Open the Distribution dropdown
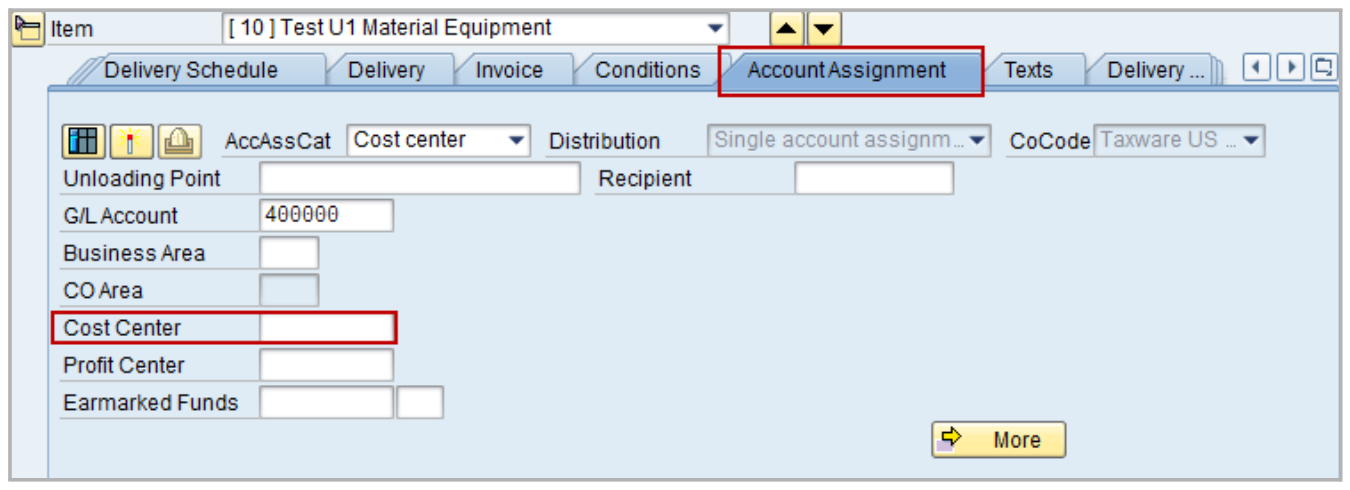1350x490 pixels. pyautogui.click(x=976, y=141)
